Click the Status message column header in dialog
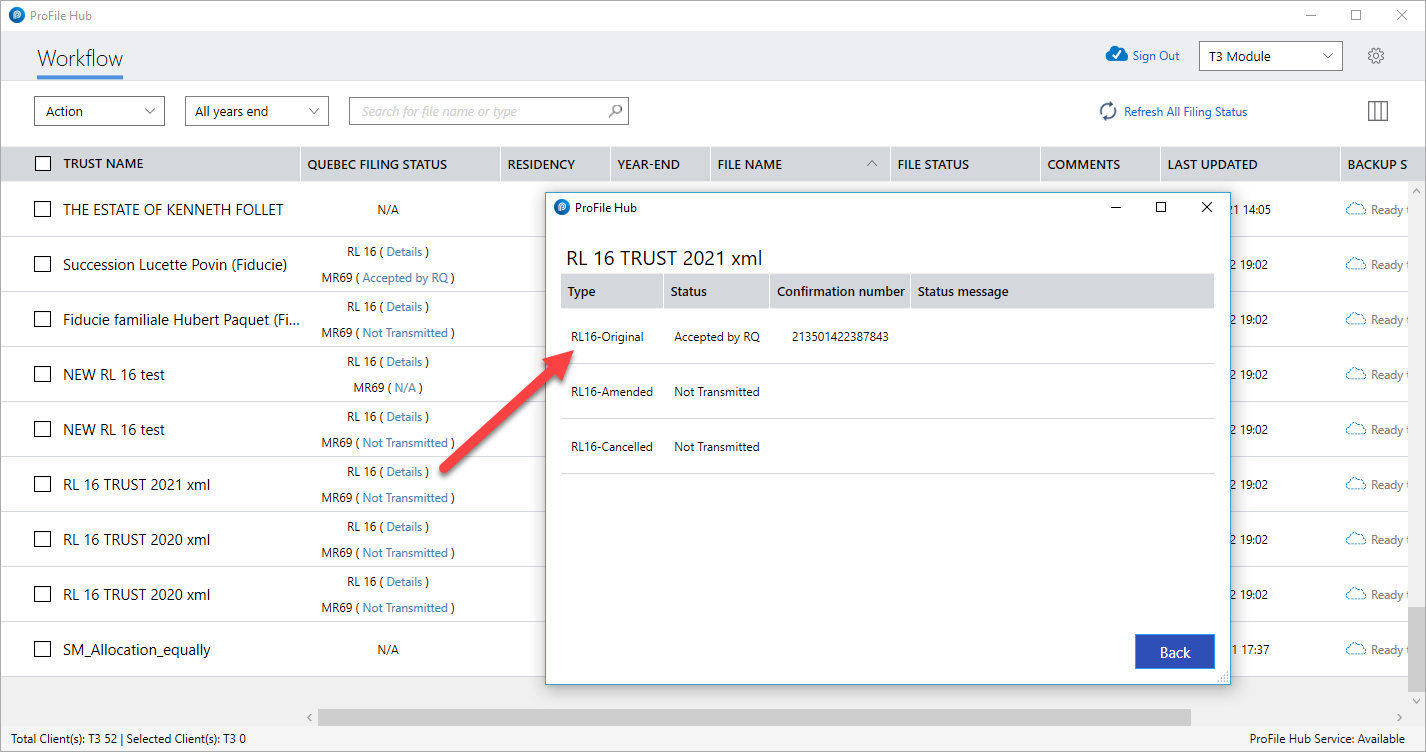 963,292
